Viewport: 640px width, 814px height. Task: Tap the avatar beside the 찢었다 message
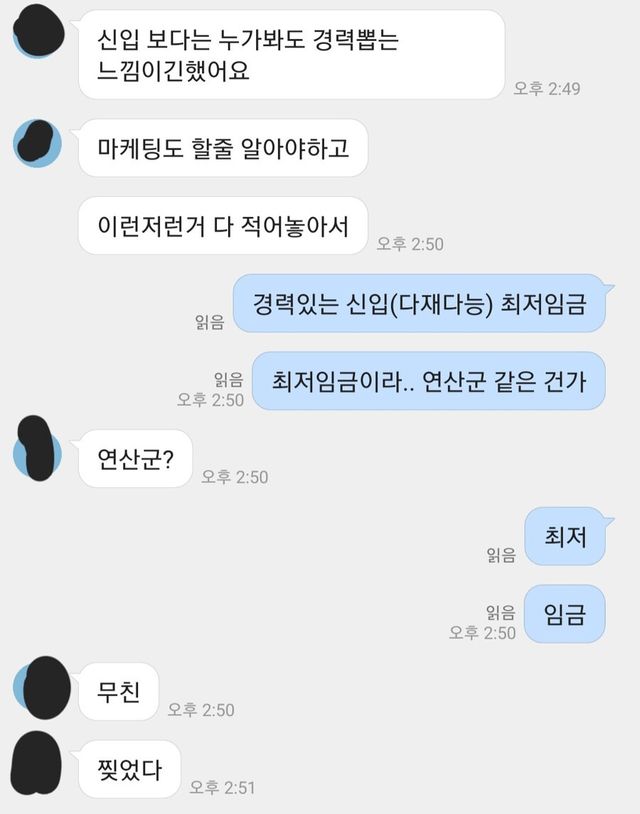(x=36, y=763)
